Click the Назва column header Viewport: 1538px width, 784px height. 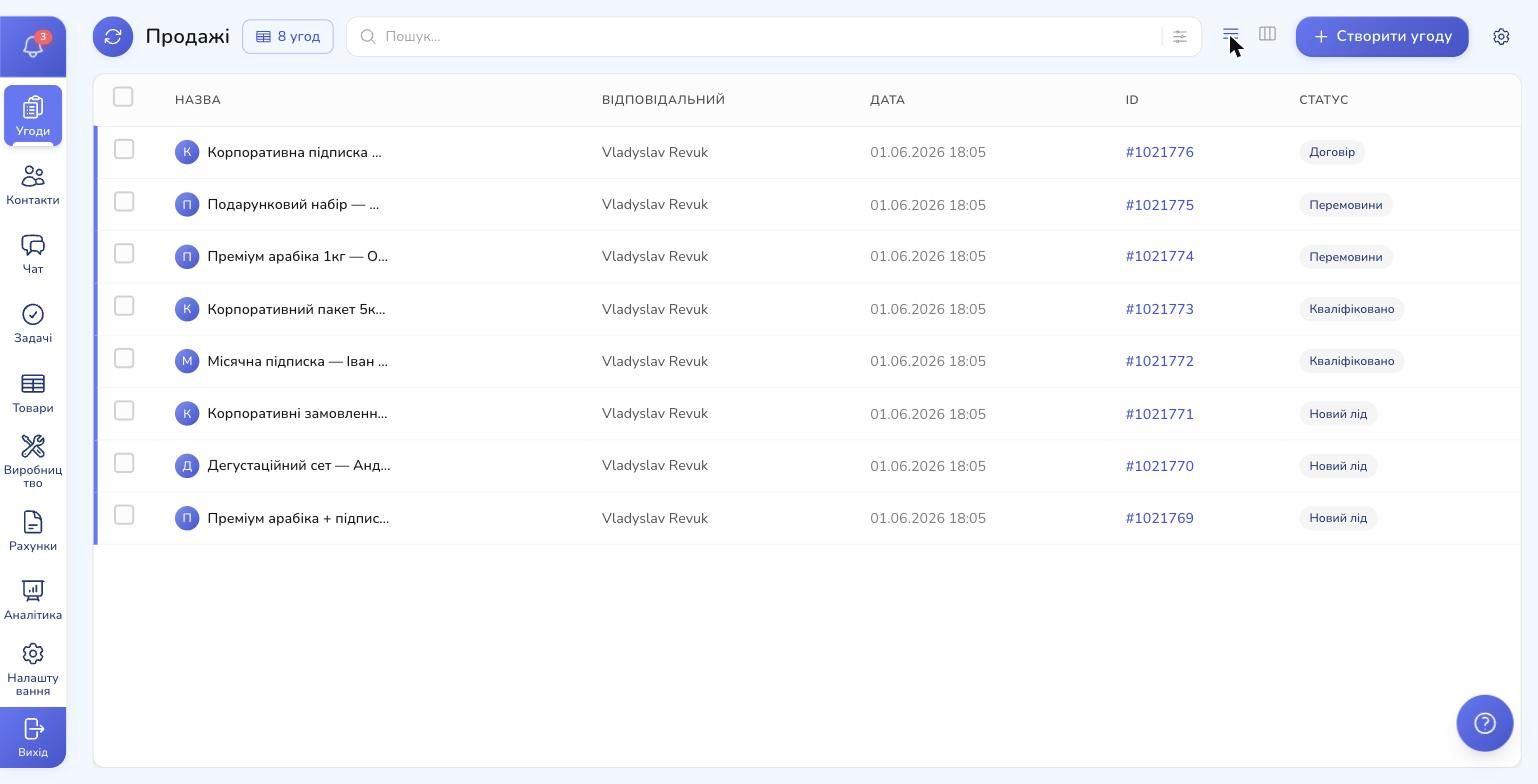tap(198, 100)
